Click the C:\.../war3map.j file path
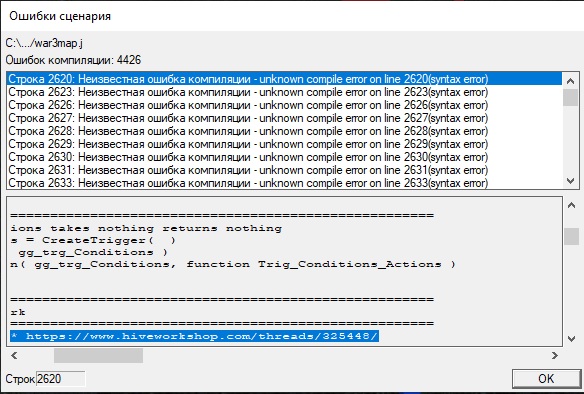584x394 pixels. coord(44,43)
